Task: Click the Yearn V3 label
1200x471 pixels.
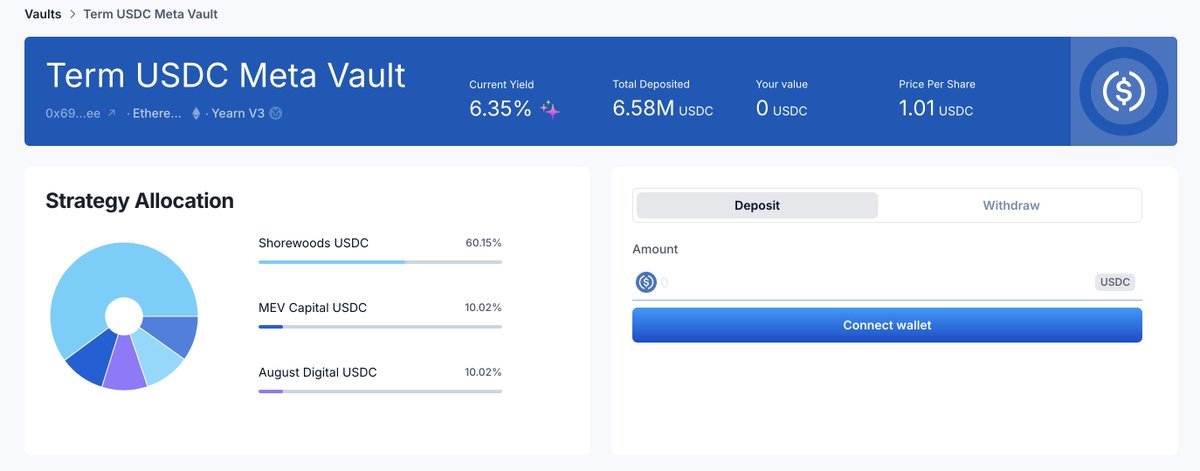Action: click(x=238, y=113)
